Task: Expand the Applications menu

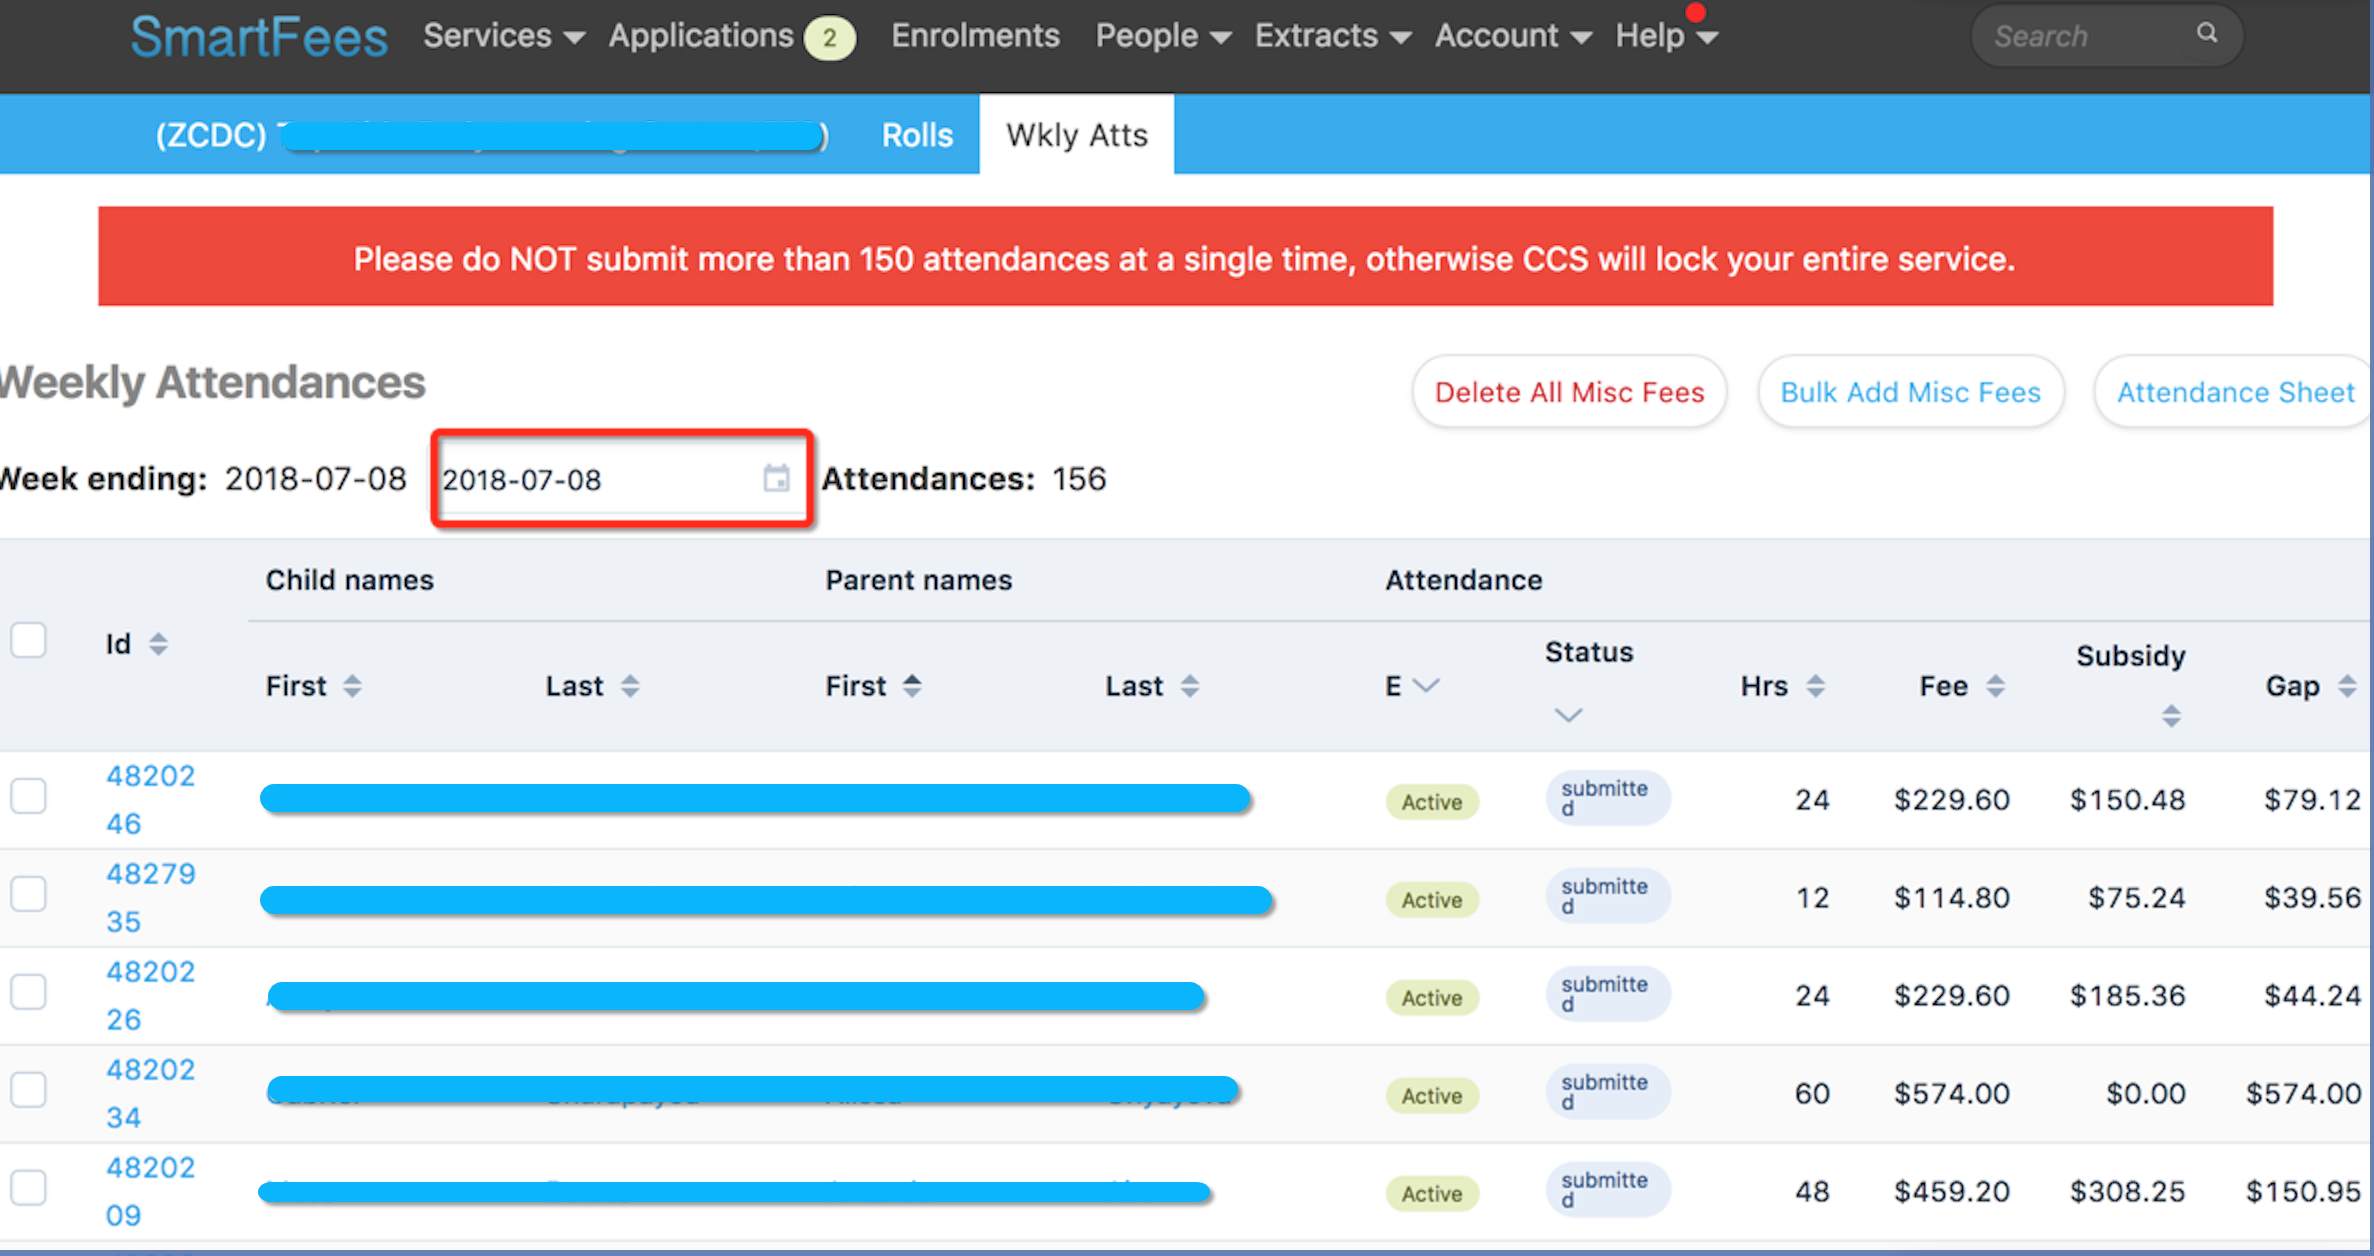Action: [x=705, y=35]
